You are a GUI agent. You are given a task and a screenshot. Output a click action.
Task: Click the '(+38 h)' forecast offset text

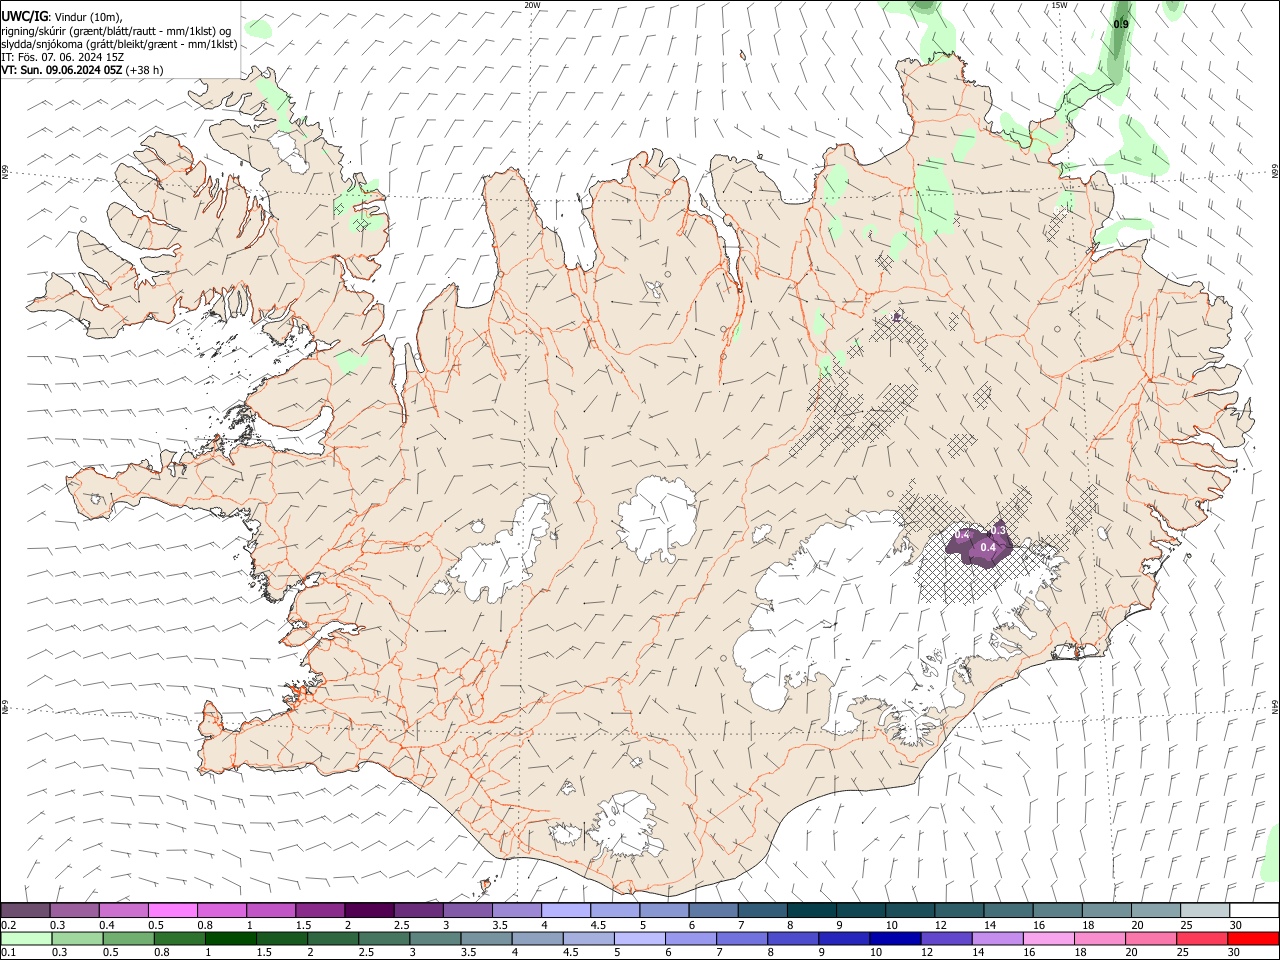145,70
